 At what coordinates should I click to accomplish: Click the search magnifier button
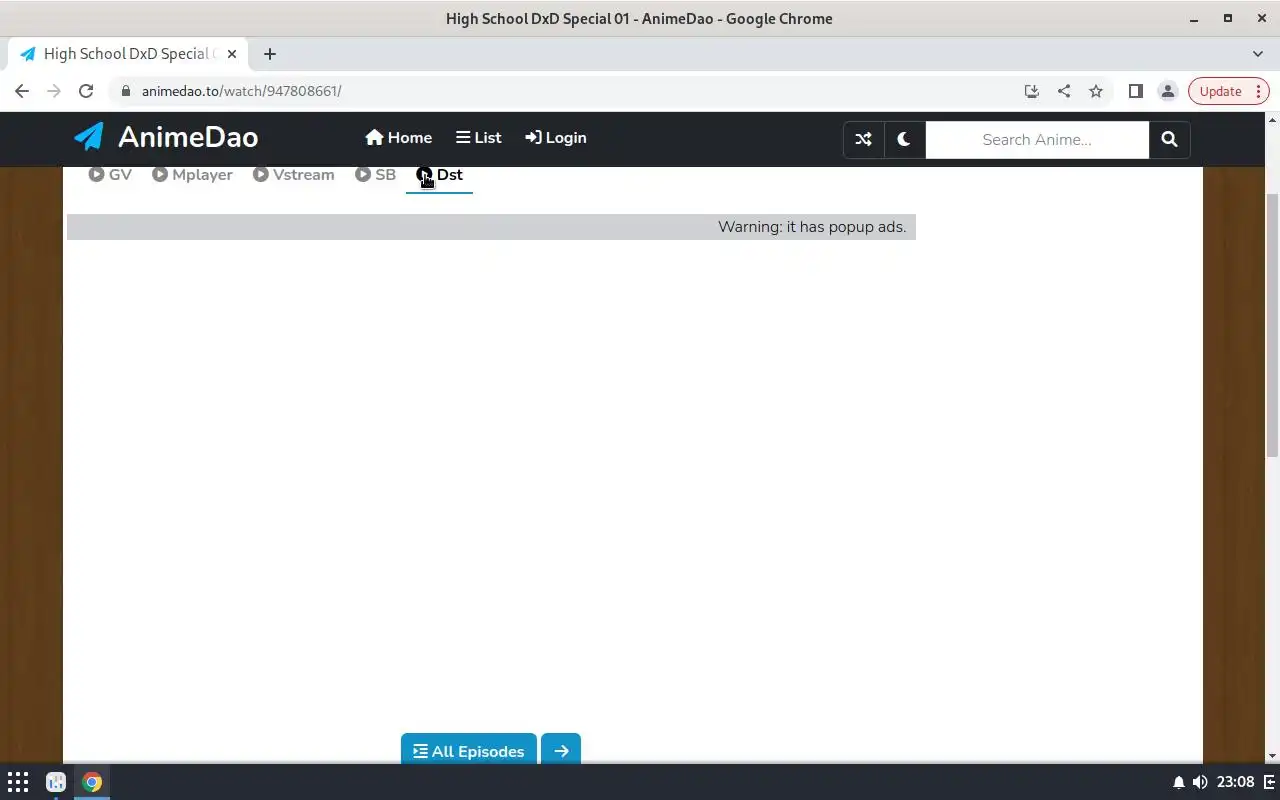(1169, 140)
